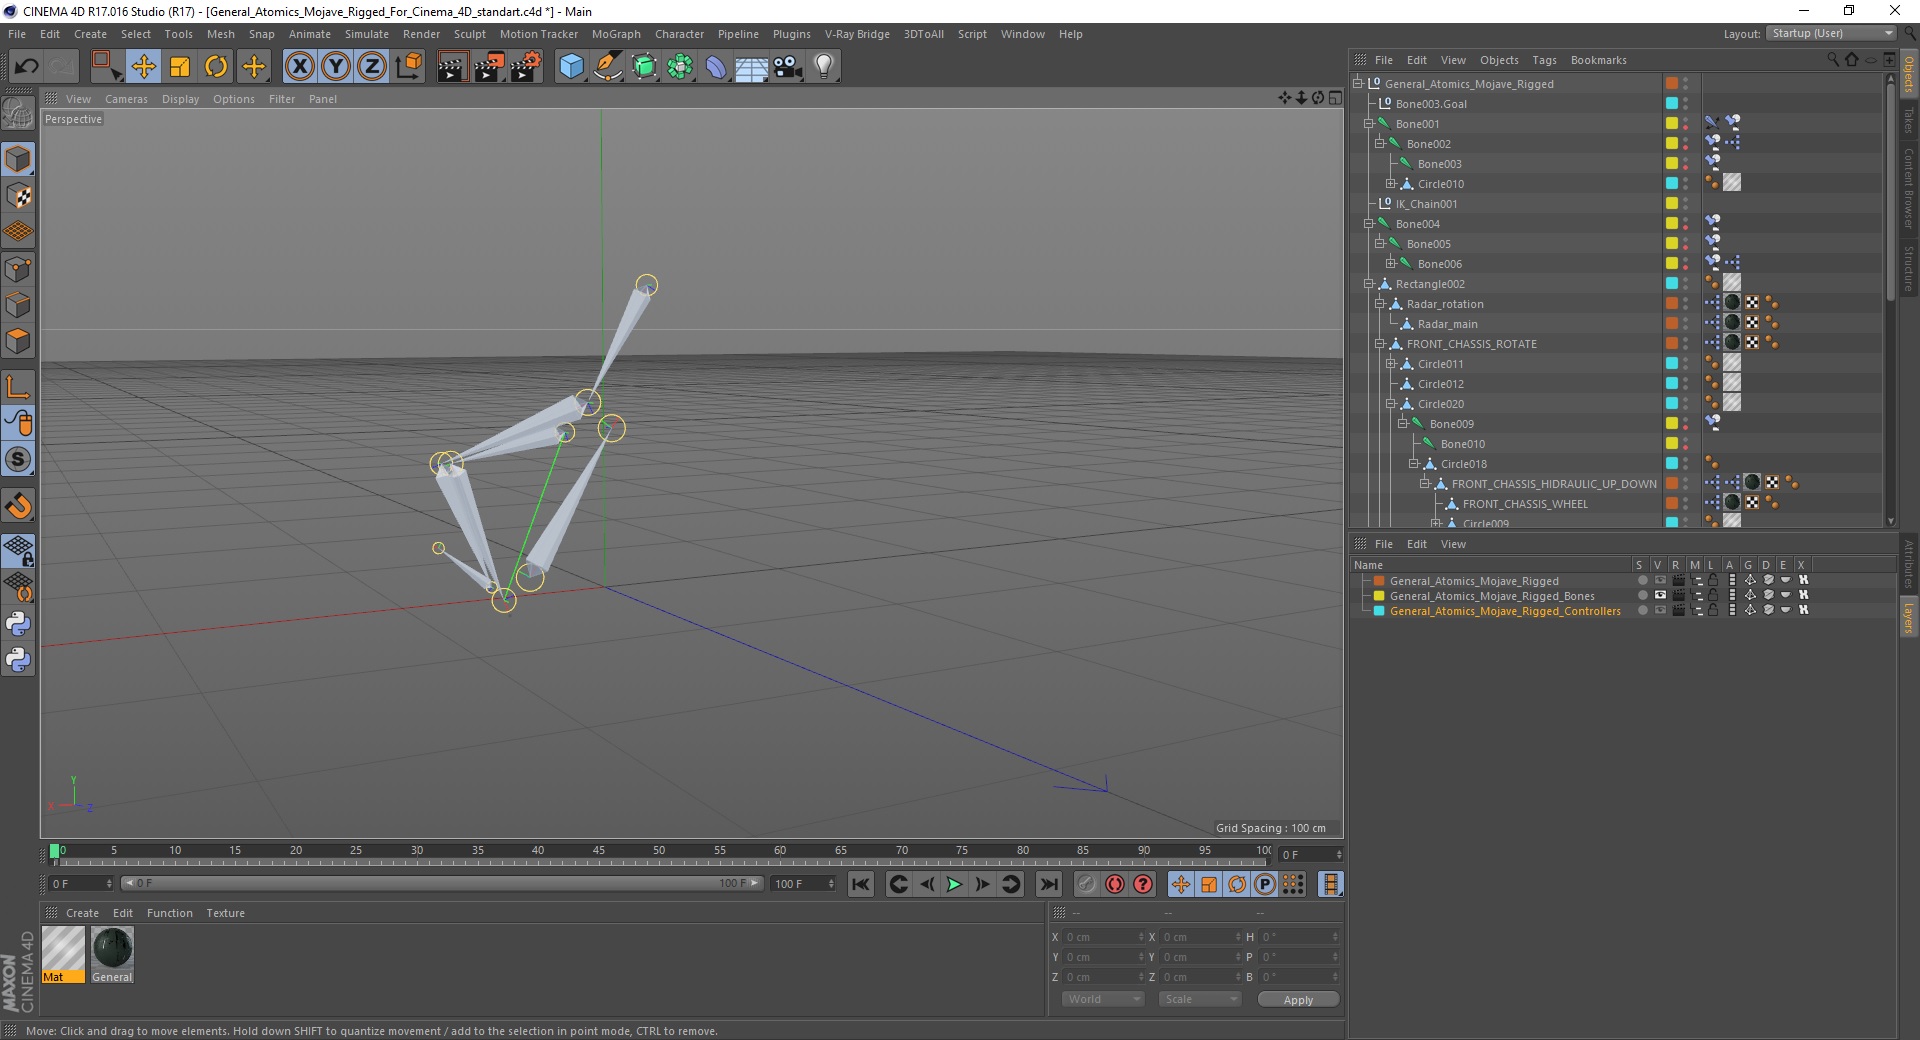Enable Model mode in left palette
The height and width of the screenshot is (1040, 1920).
tap(18, 160)
